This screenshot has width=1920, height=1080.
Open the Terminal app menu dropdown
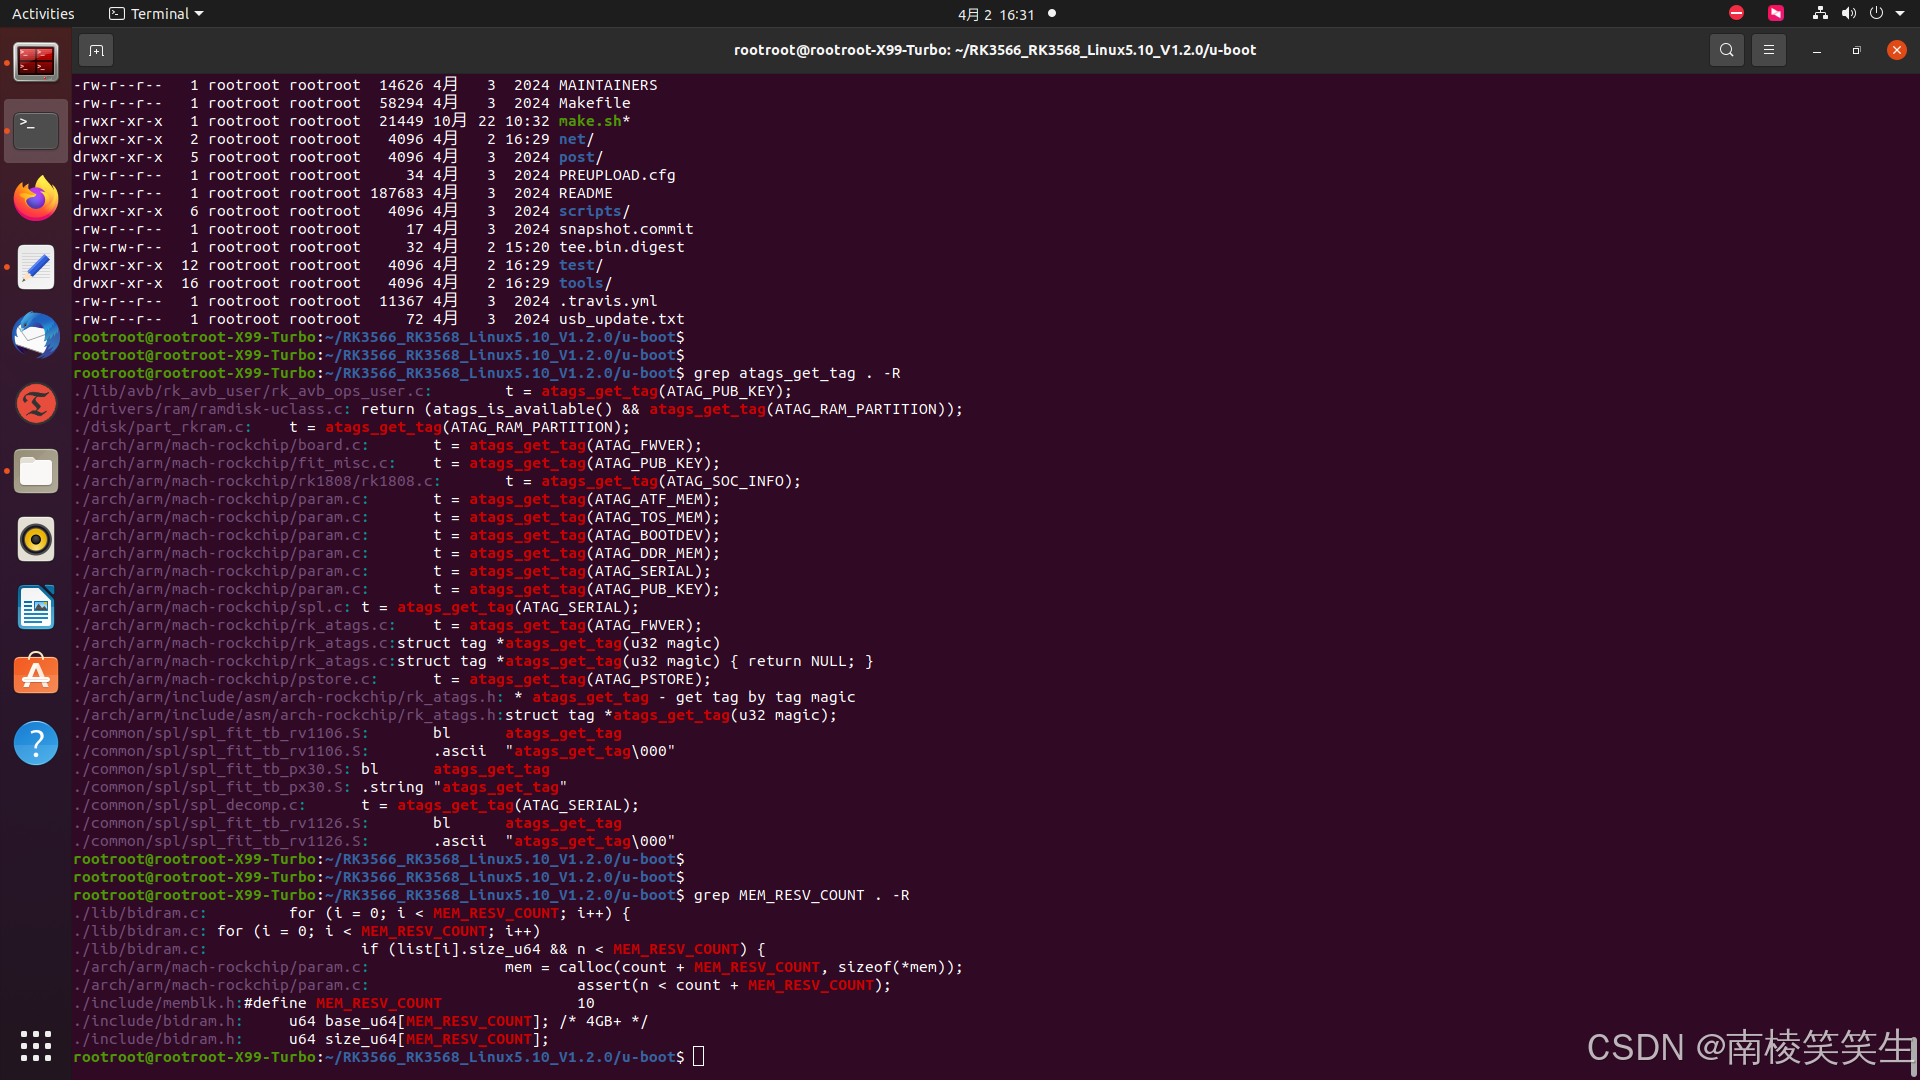click(156, 14)
